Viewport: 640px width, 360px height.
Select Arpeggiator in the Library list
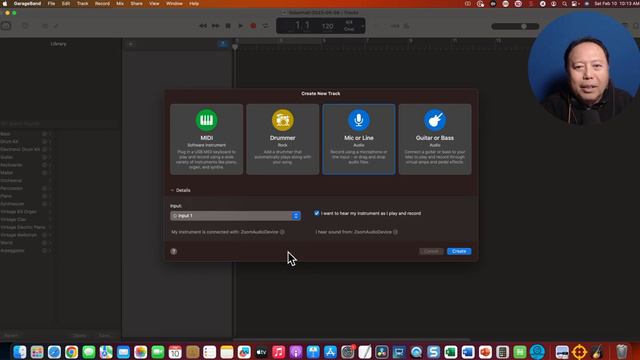(12, 251)
